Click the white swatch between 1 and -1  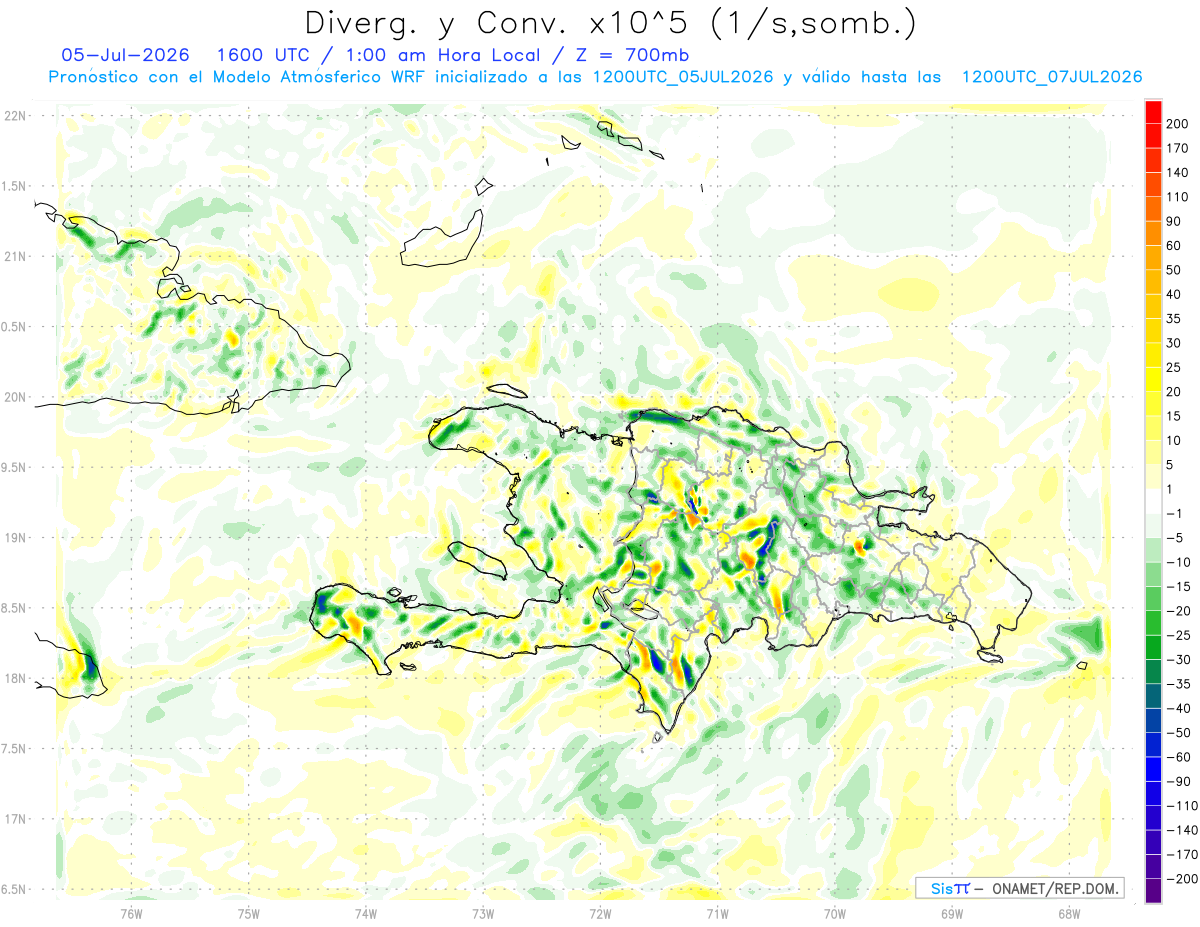[1153, 502]
